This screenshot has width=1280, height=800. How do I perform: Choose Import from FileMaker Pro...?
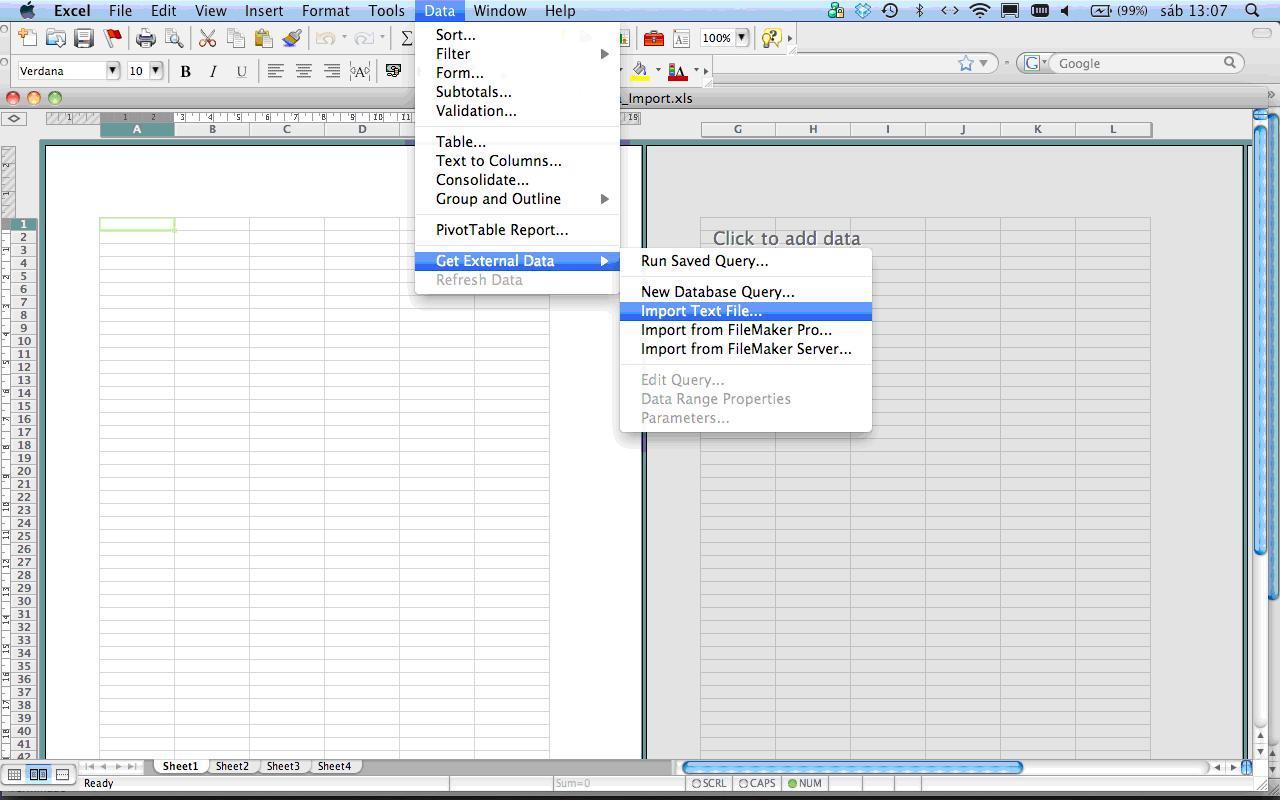click(x=746, y=330)
